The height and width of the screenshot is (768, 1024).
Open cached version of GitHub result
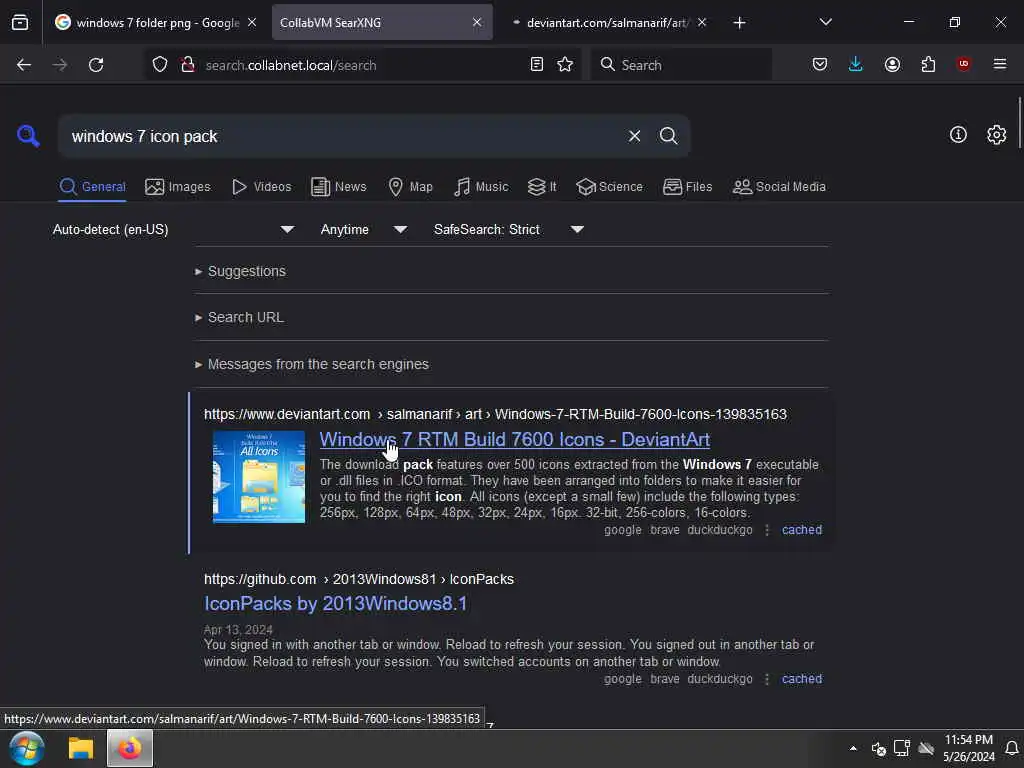pyautogui.click(x=802, y=679)
